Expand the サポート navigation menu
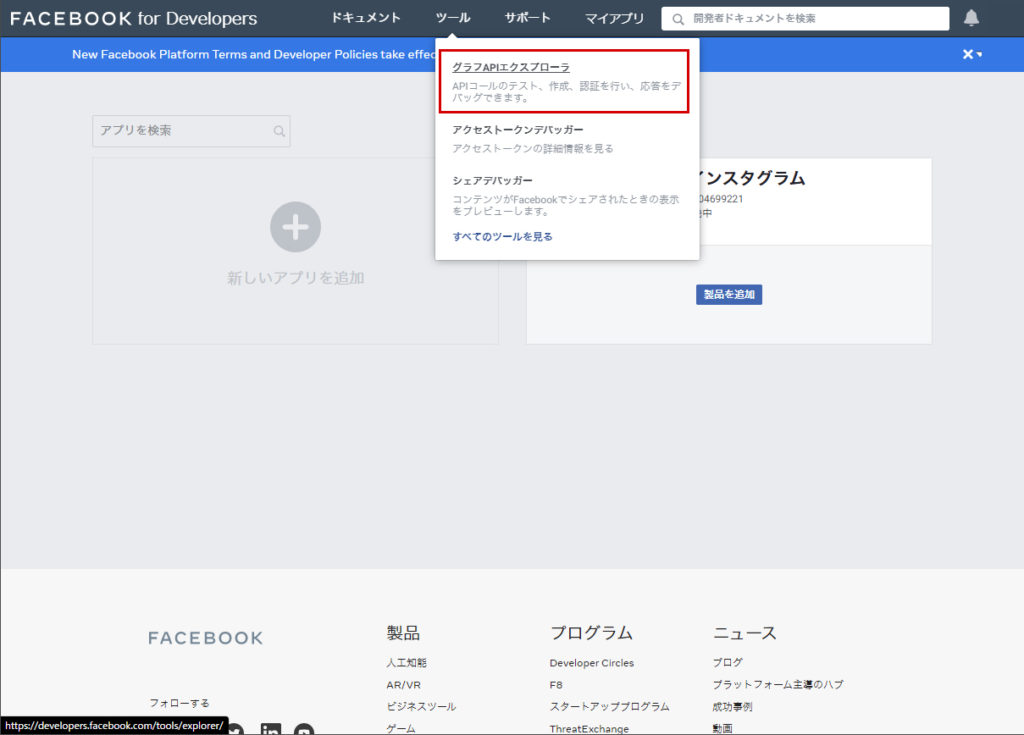 528,18
